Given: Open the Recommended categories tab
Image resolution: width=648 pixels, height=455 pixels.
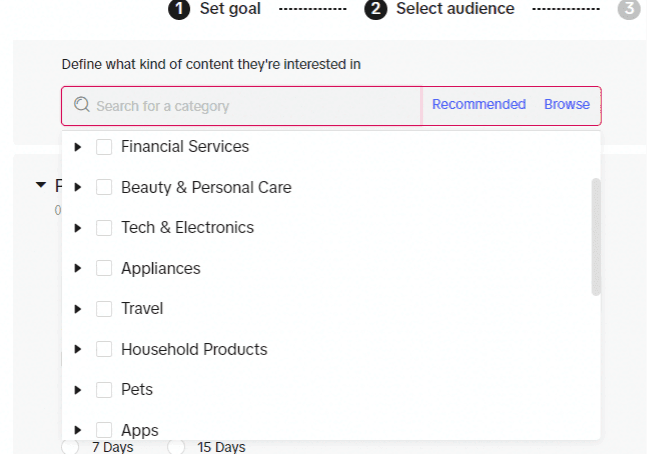Looking at the screenshot, I should click(479, 104).
